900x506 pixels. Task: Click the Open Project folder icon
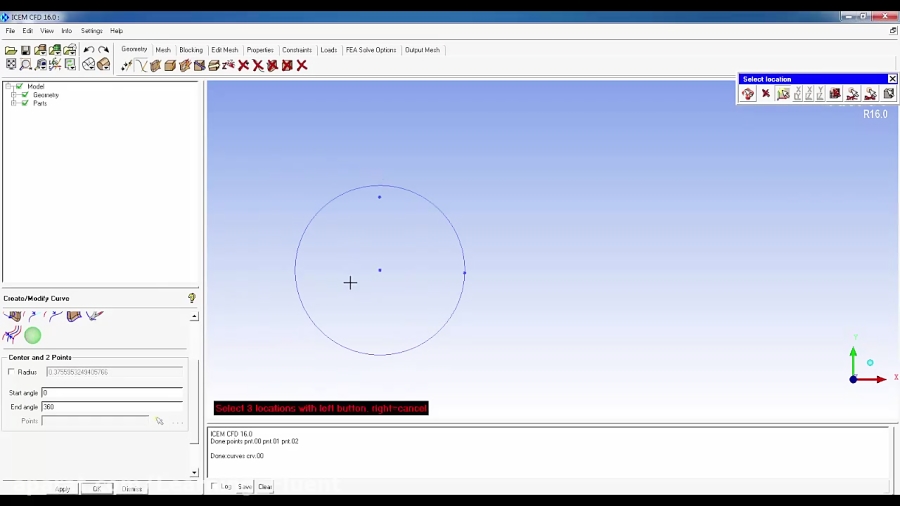tap(11, 50)
